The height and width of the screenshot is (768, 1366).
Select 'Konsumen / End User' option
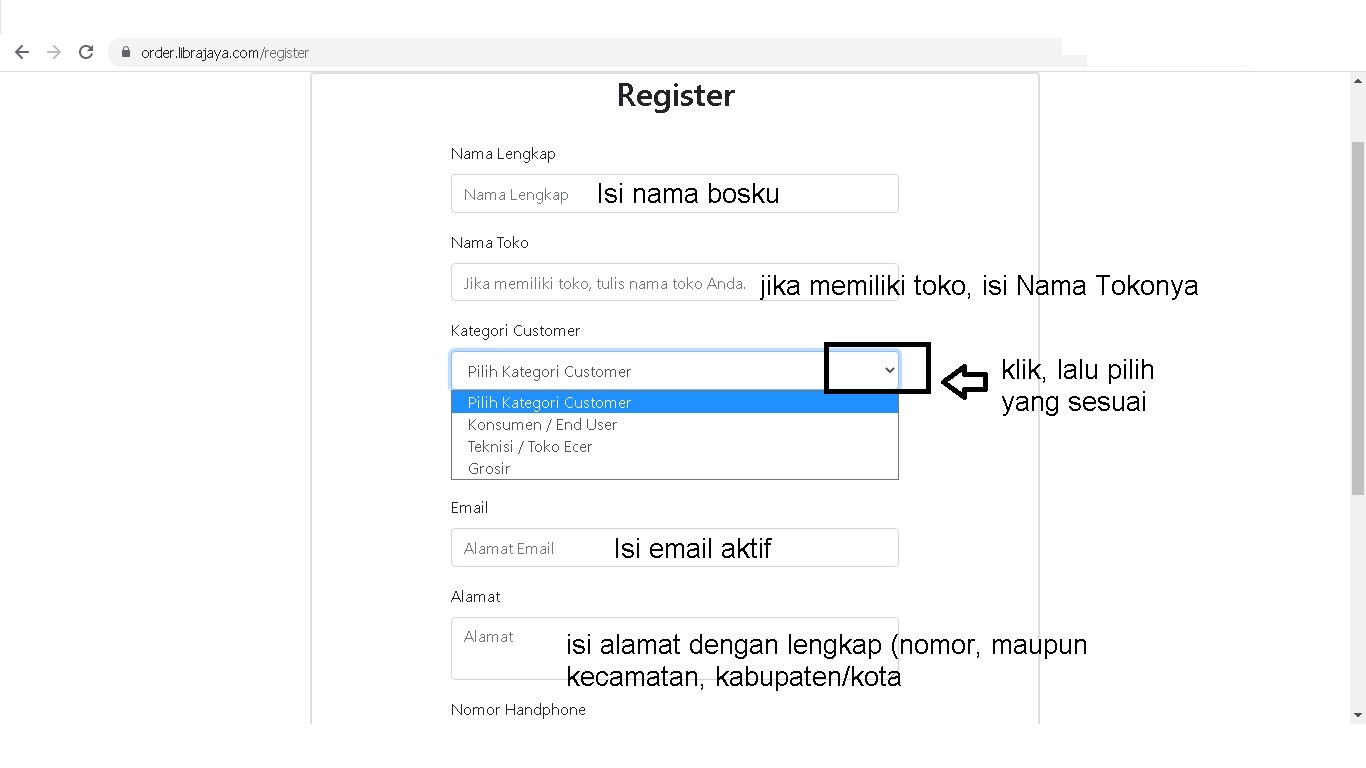pyautogui.click(x=674, y=424)
